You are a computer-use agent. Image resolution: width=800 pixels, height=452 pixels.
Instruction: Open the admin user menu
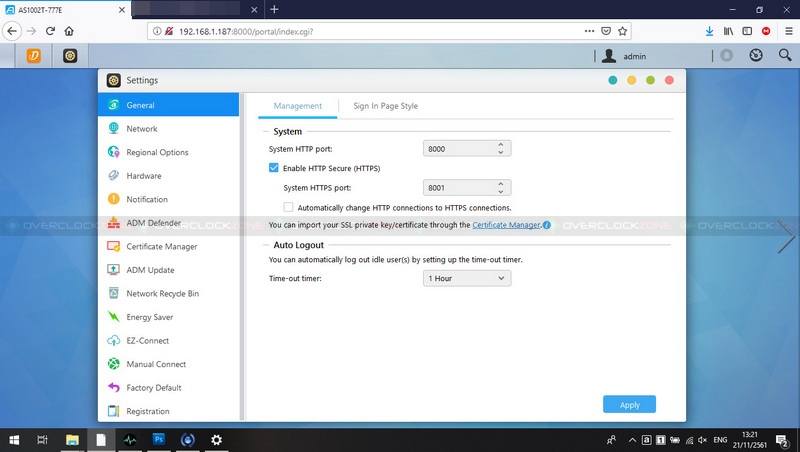[x=623, y=56]
